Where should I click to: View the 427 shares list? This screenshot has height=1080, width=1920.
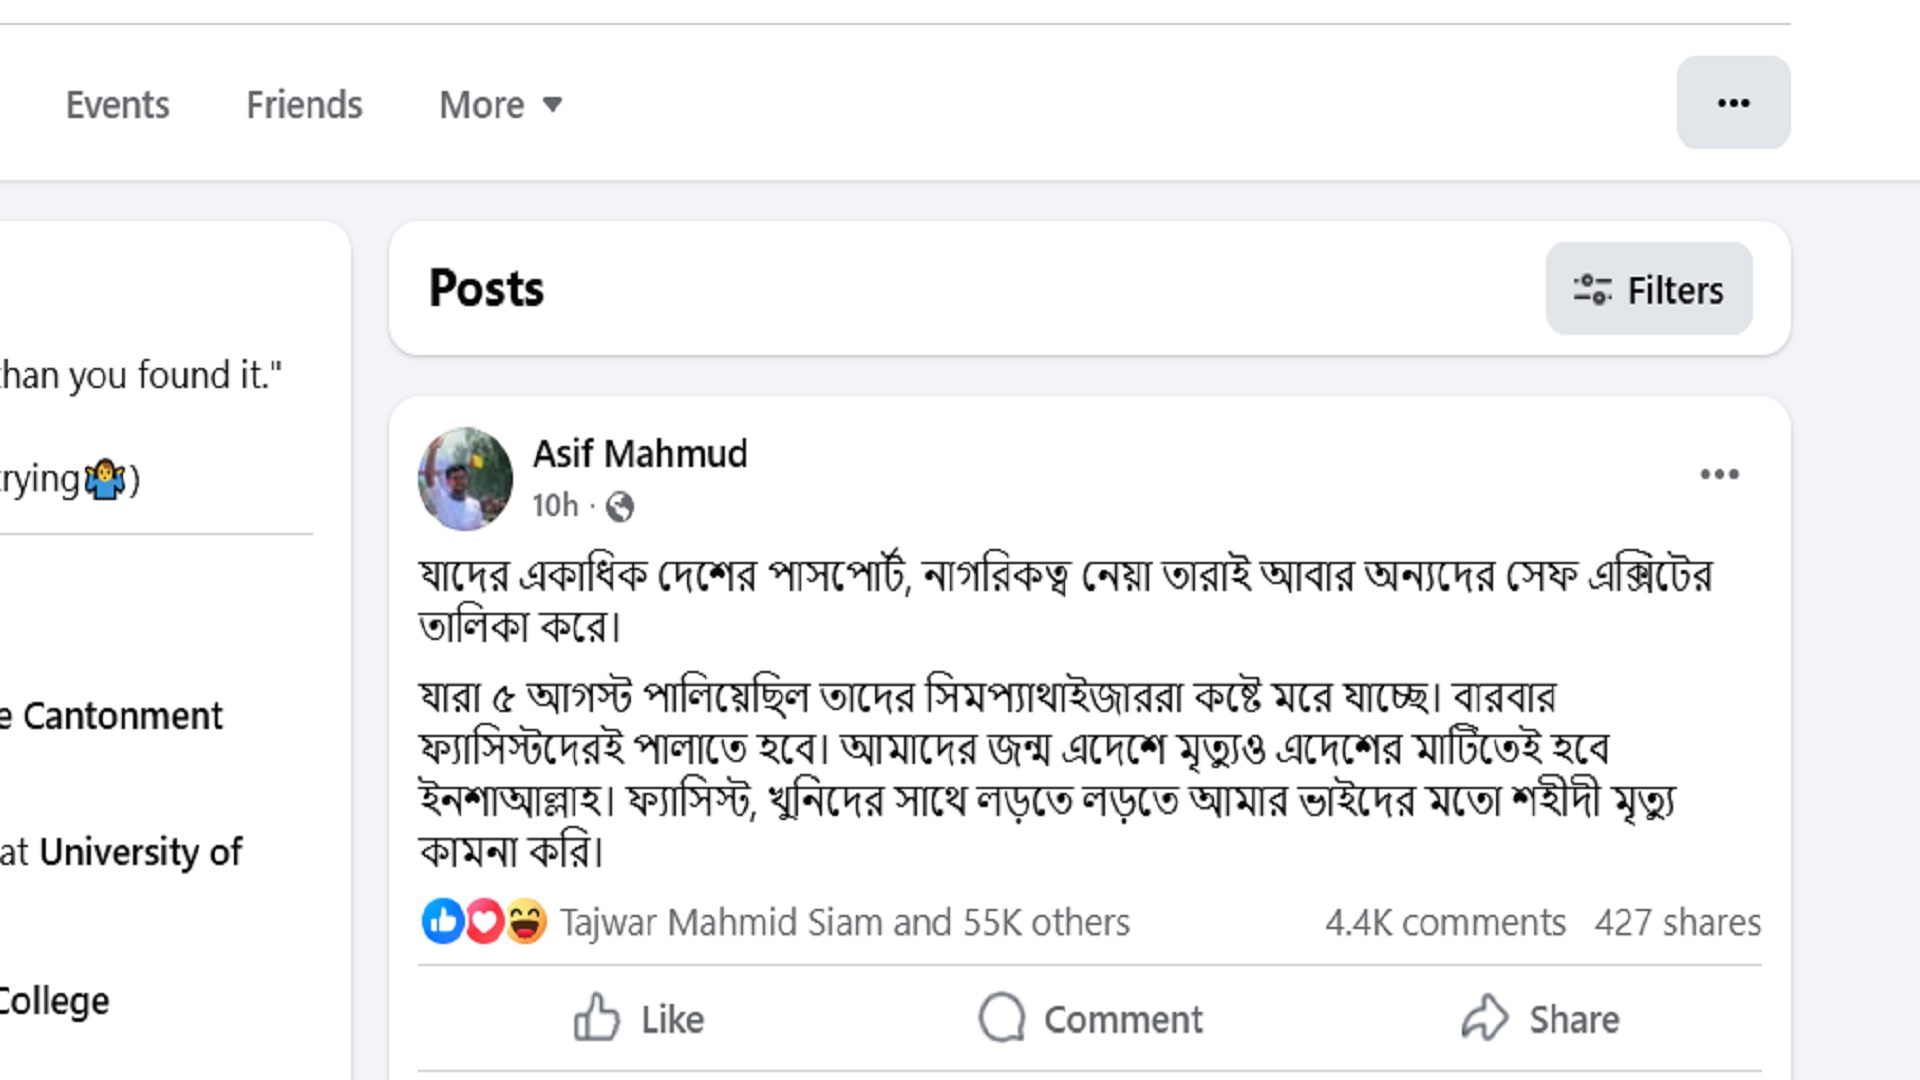[x=1677, y=922]
